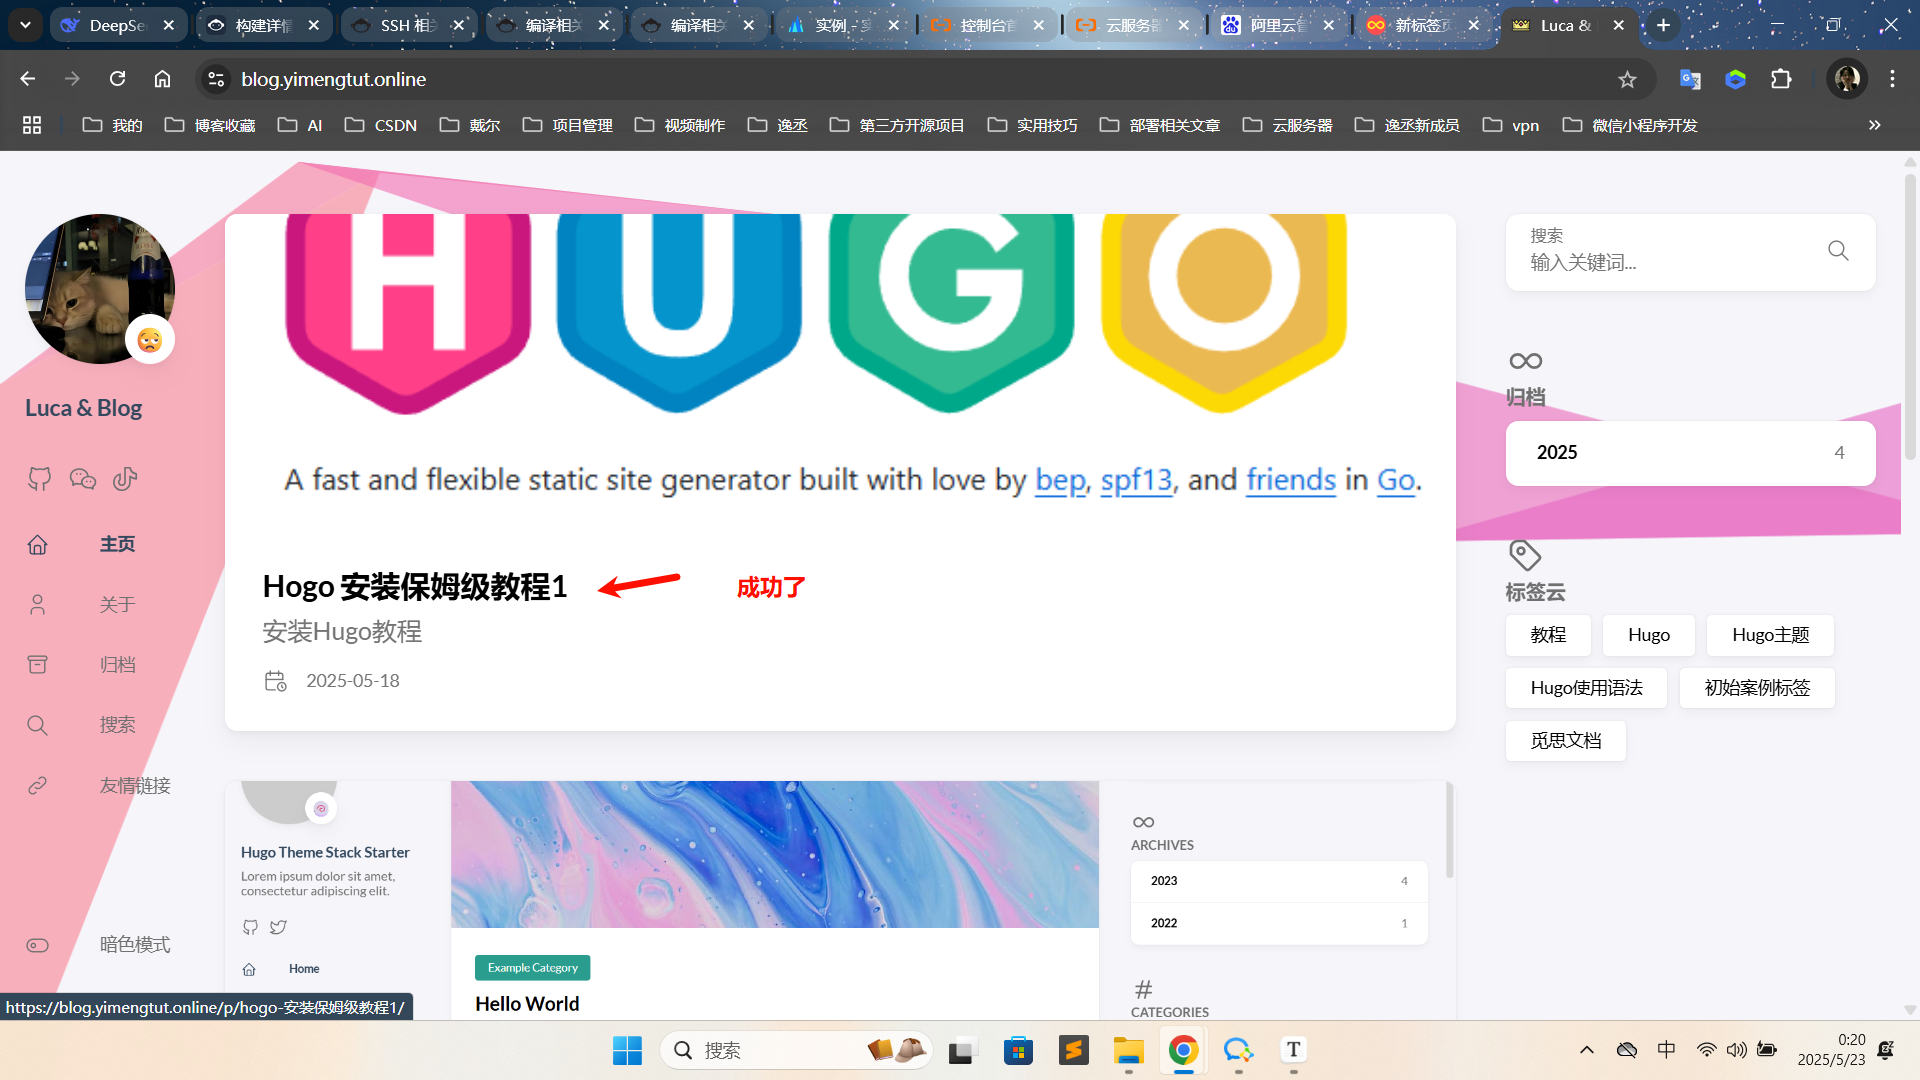Switch to the 新标签页 tab
This screenshot has height=1080, width=1920.
coord(1423,25)
